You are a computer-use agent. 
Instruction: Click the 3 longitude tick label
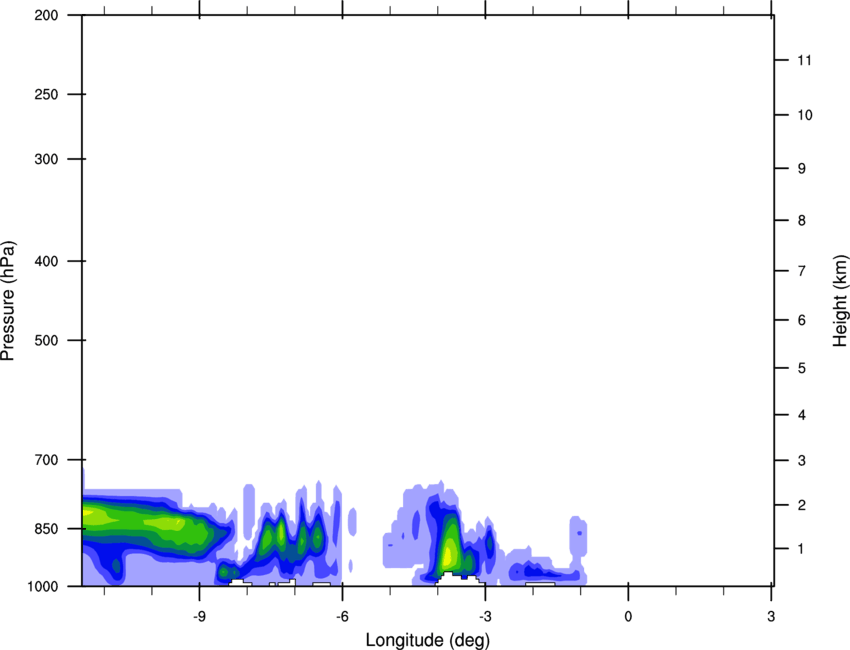(771, 616)
